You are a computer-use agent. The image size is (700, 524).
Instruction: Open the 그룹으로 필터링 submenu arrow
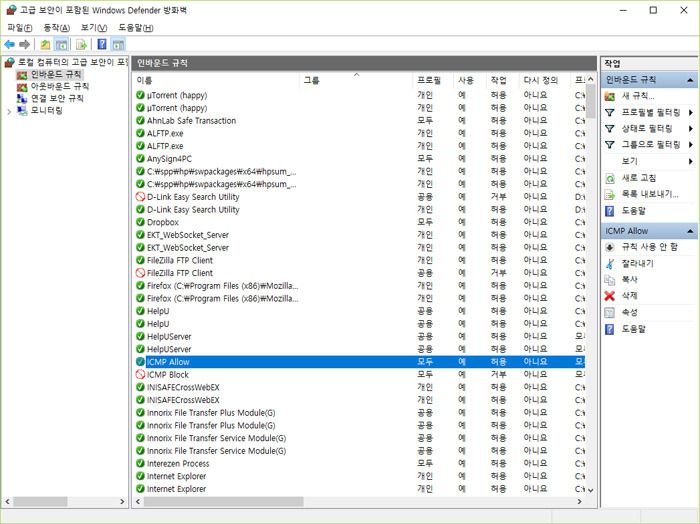691,145
